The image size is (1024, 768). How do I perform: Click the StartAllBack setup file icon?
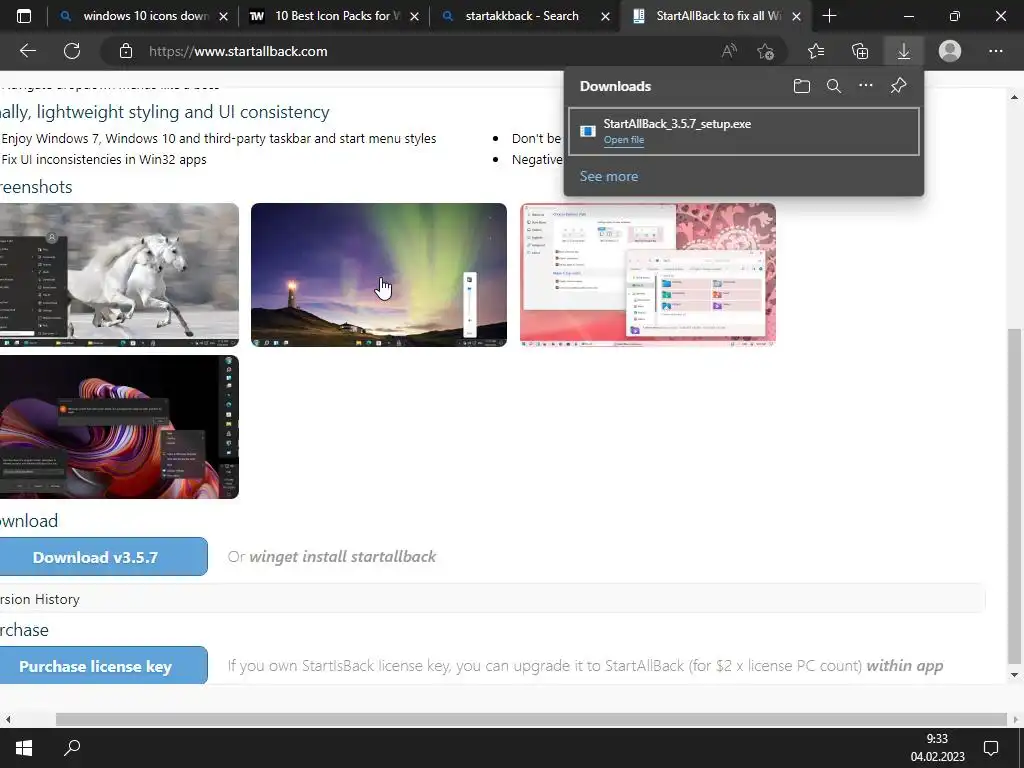(588, 131)
